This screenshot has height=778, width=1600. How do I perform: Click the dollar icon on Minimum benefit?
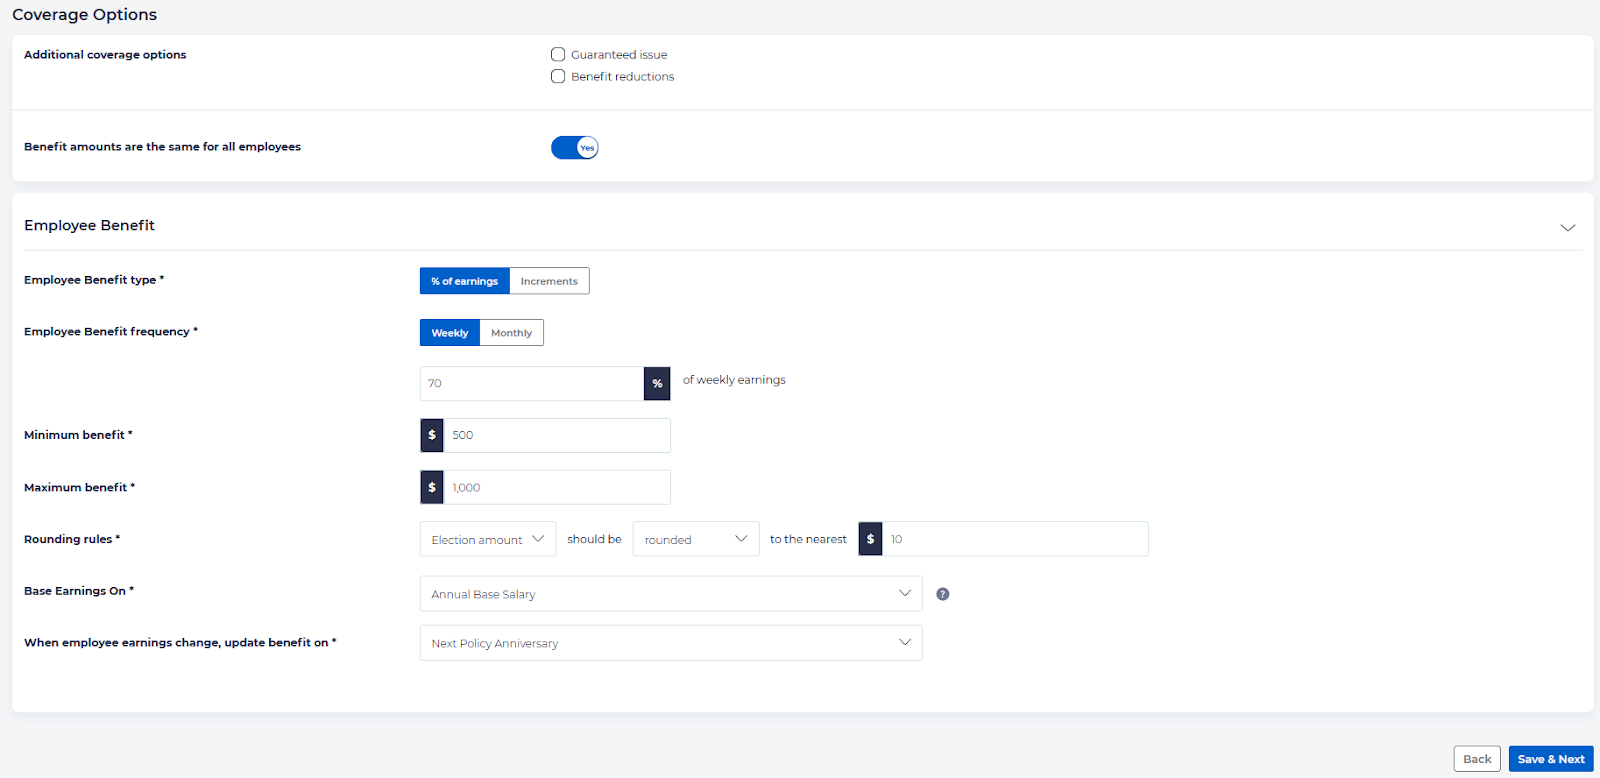point(432,436)
